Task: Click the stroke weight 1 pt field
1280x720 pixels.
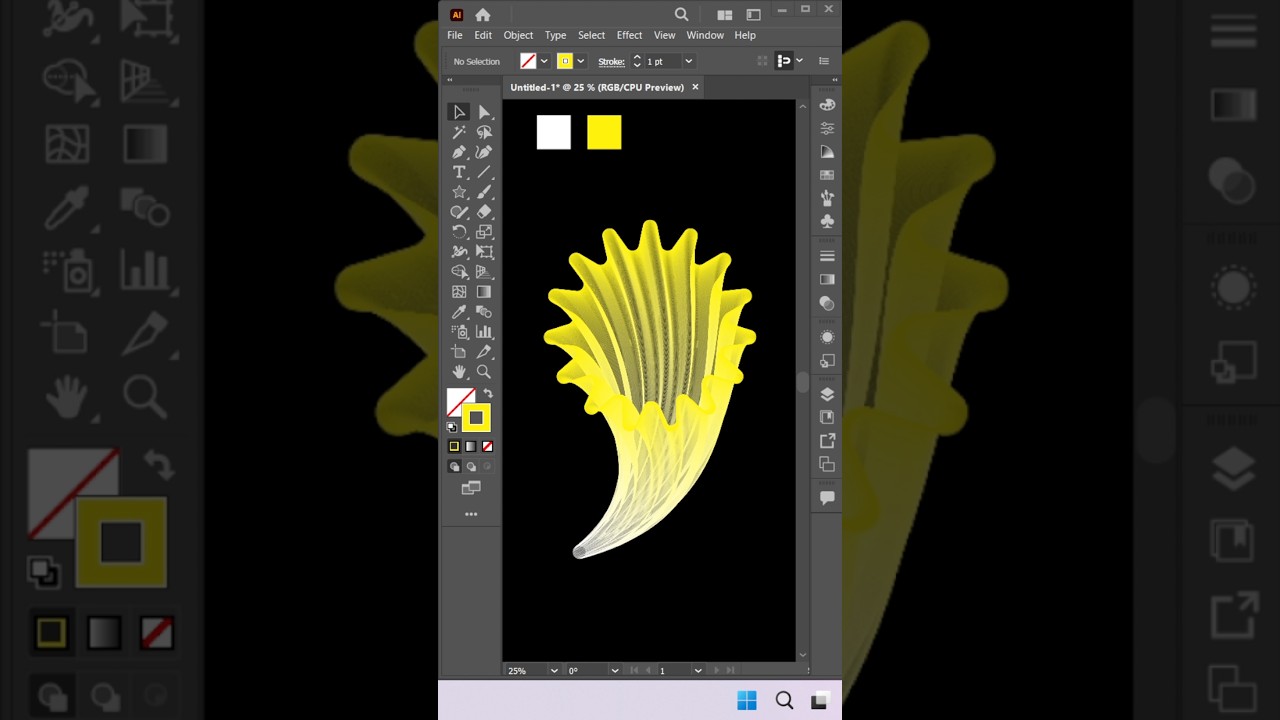Action: coord(662,61)
